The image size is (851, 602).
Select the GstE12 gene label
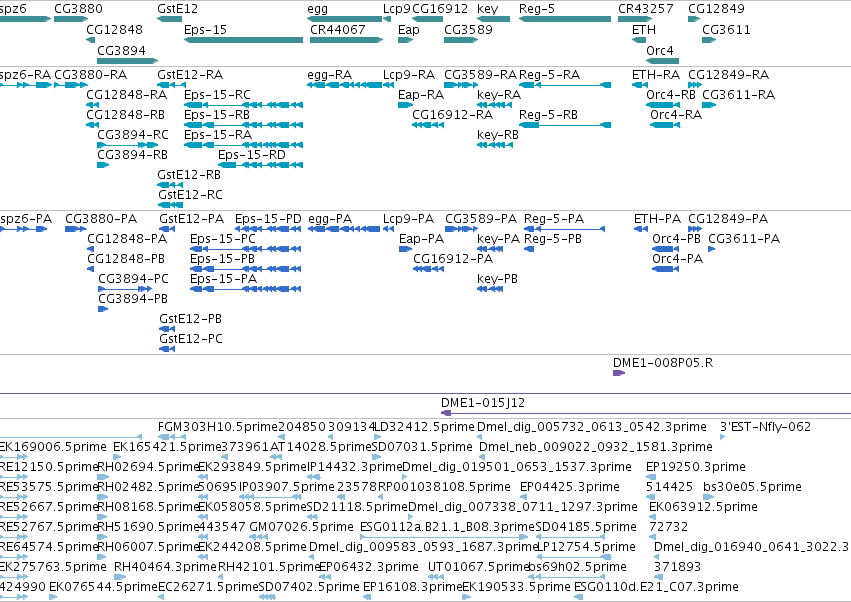coord(177,9)
